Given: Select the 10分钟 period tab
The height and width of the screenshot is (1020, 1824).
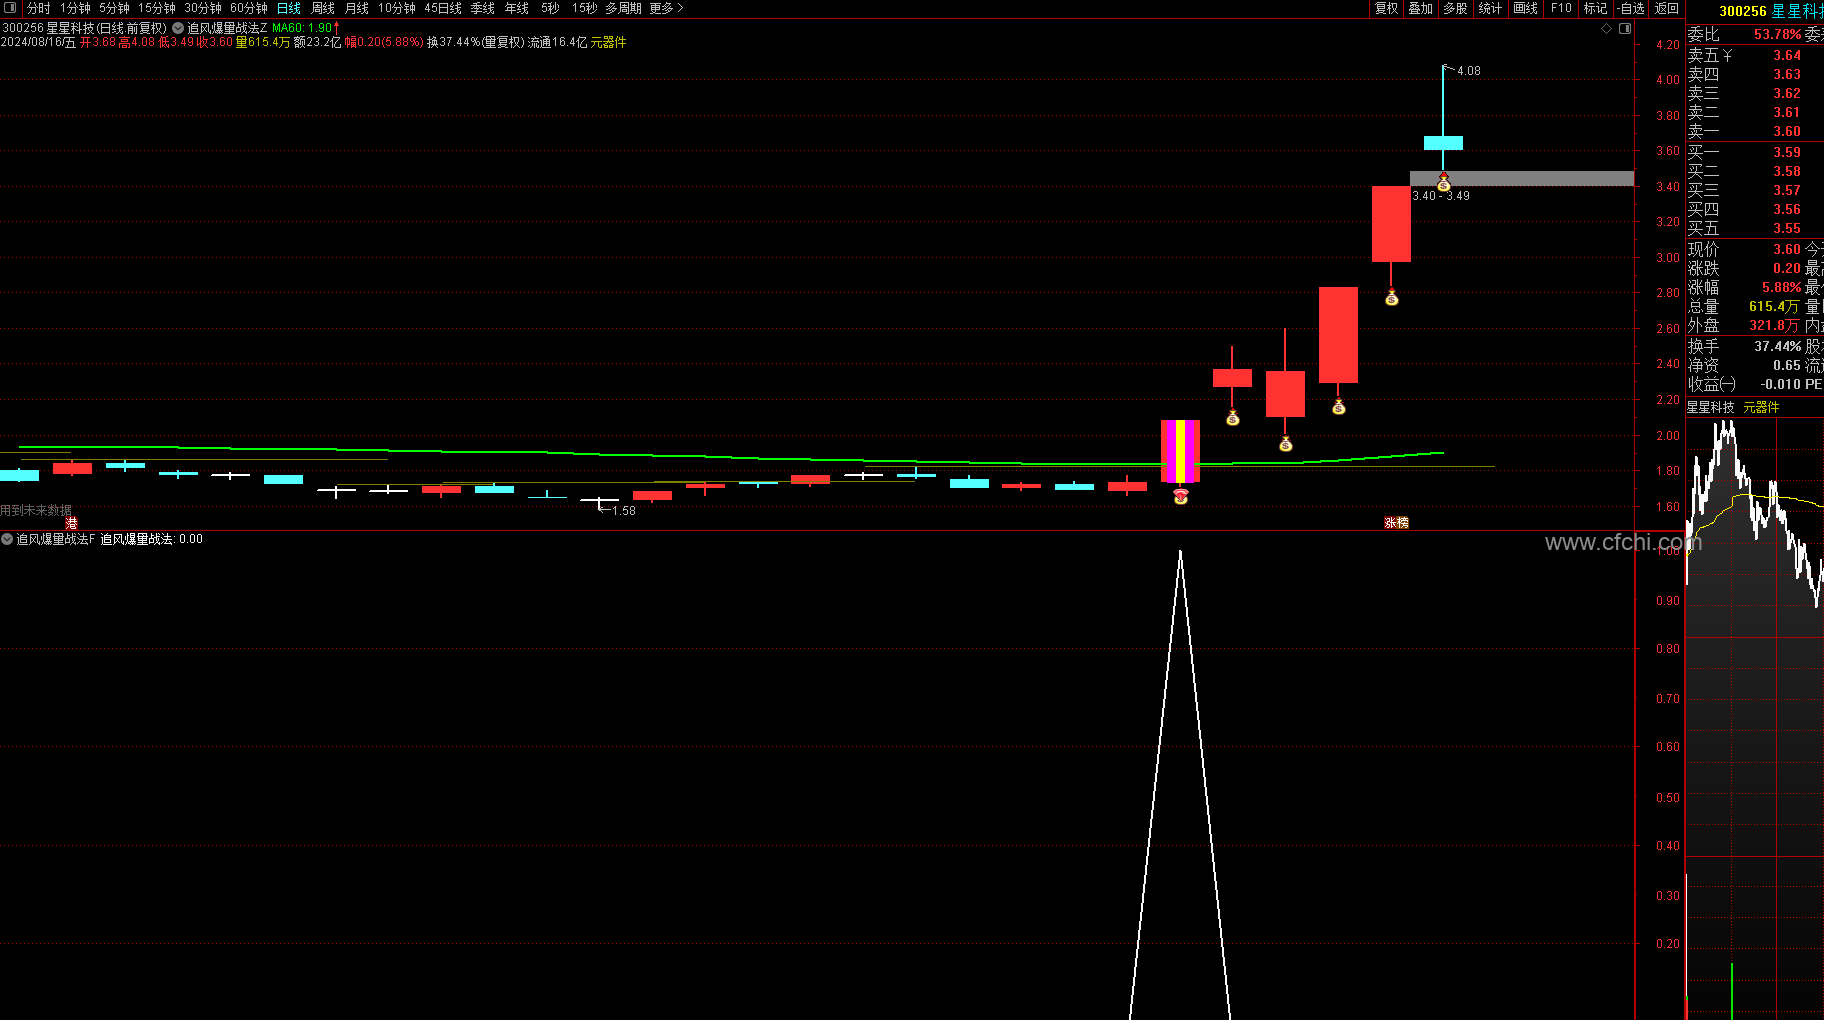Looking at the screenshot, I should (397, 8).
